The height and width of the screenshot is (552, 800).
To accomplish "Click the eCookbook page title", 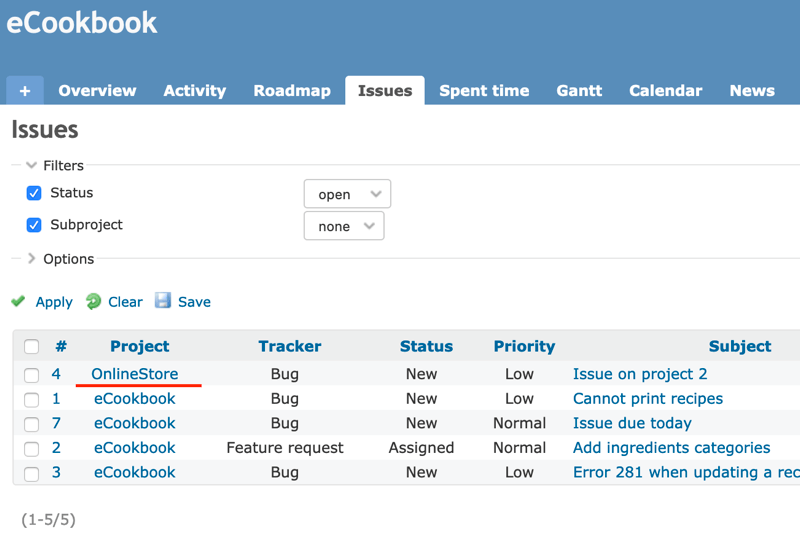I will pyautogui.click(x=82, y=23).
